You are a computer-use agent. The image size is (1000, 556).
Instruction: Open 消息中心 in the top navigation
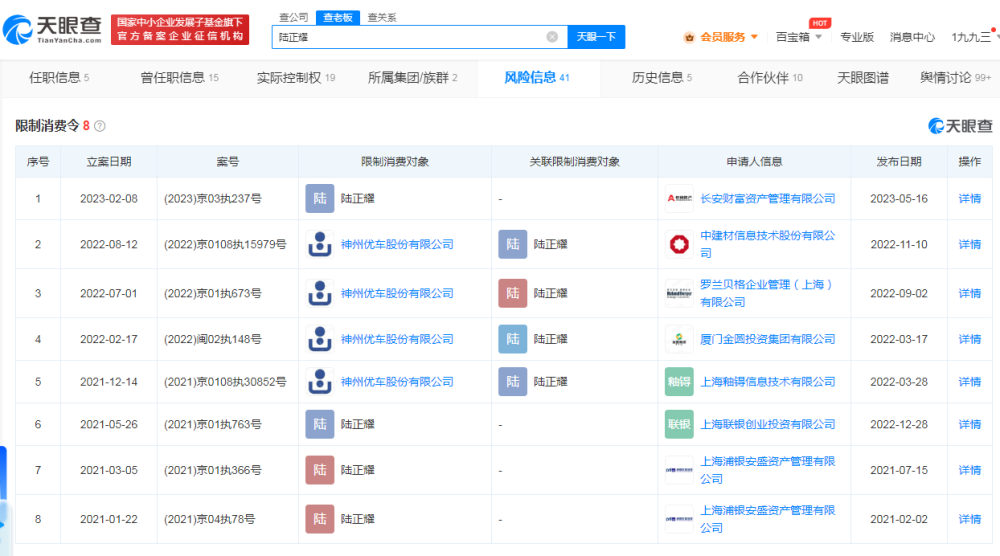[912, 37]
